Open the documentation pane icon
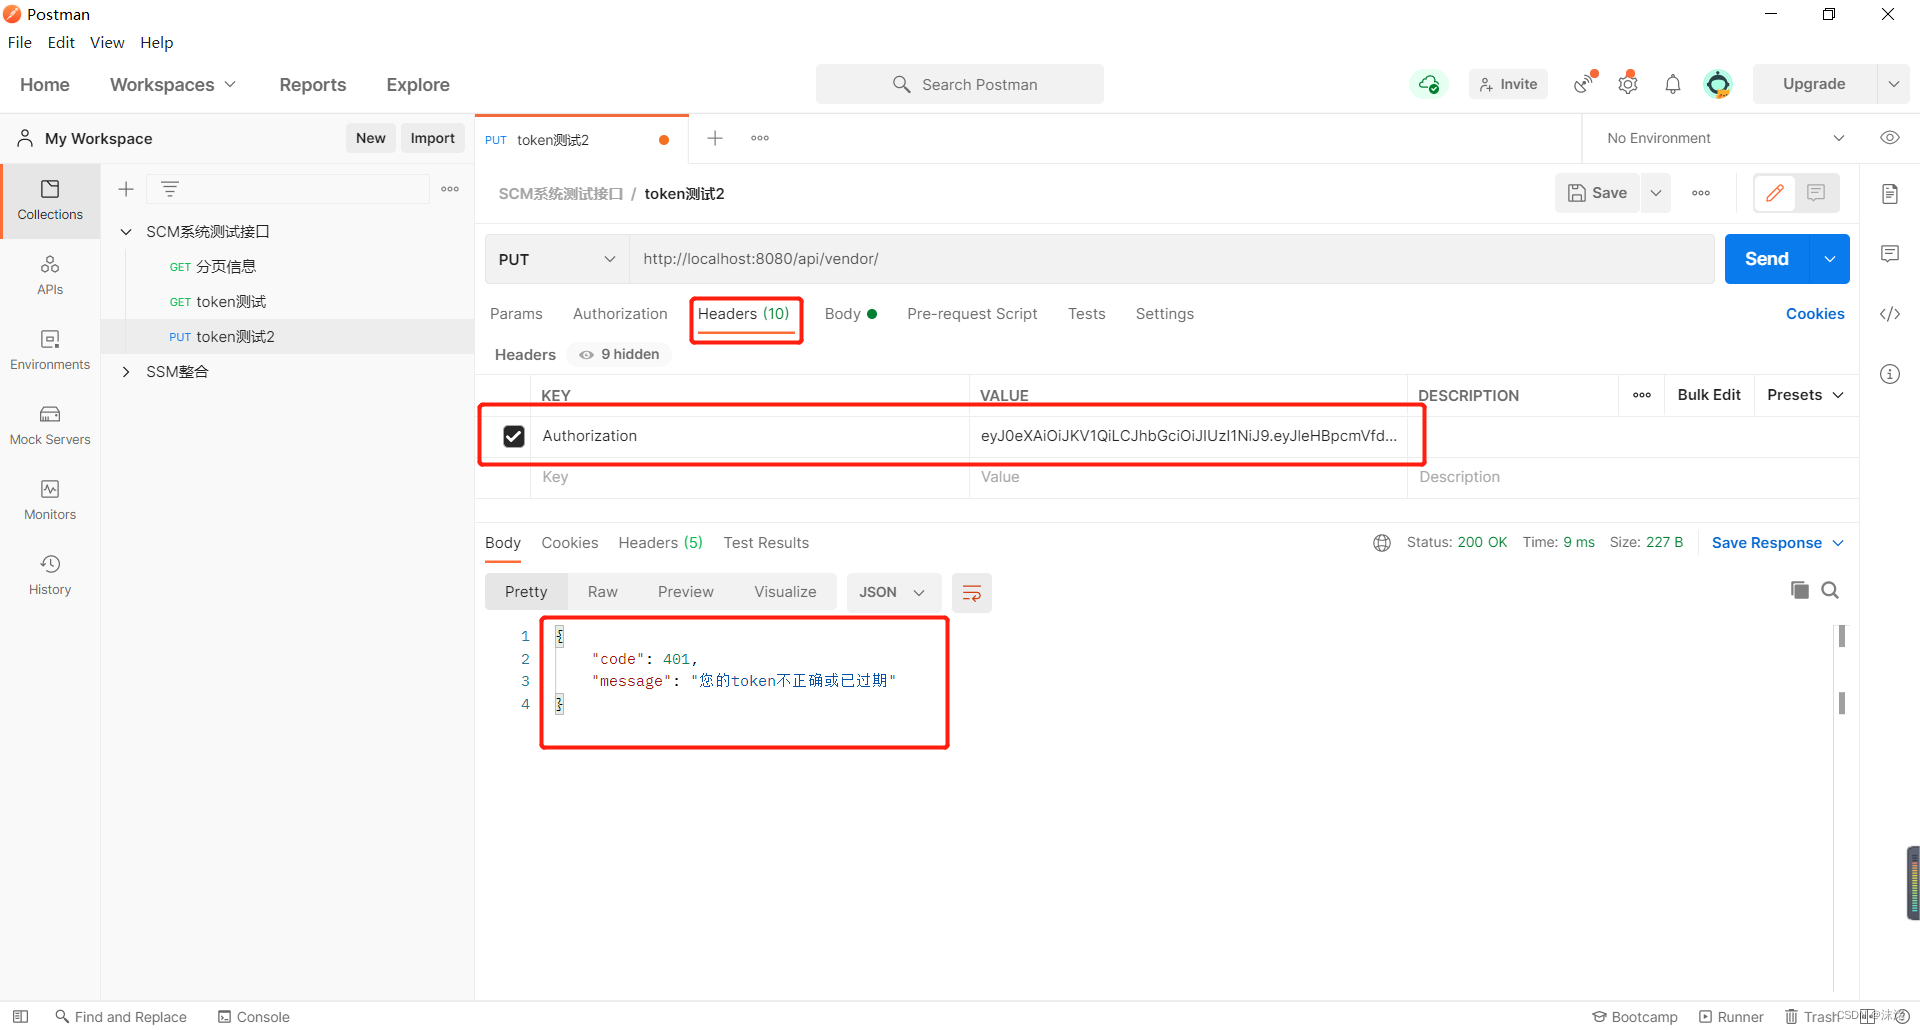The height and width of the screenshot is (1030, 1920). 1890,194
